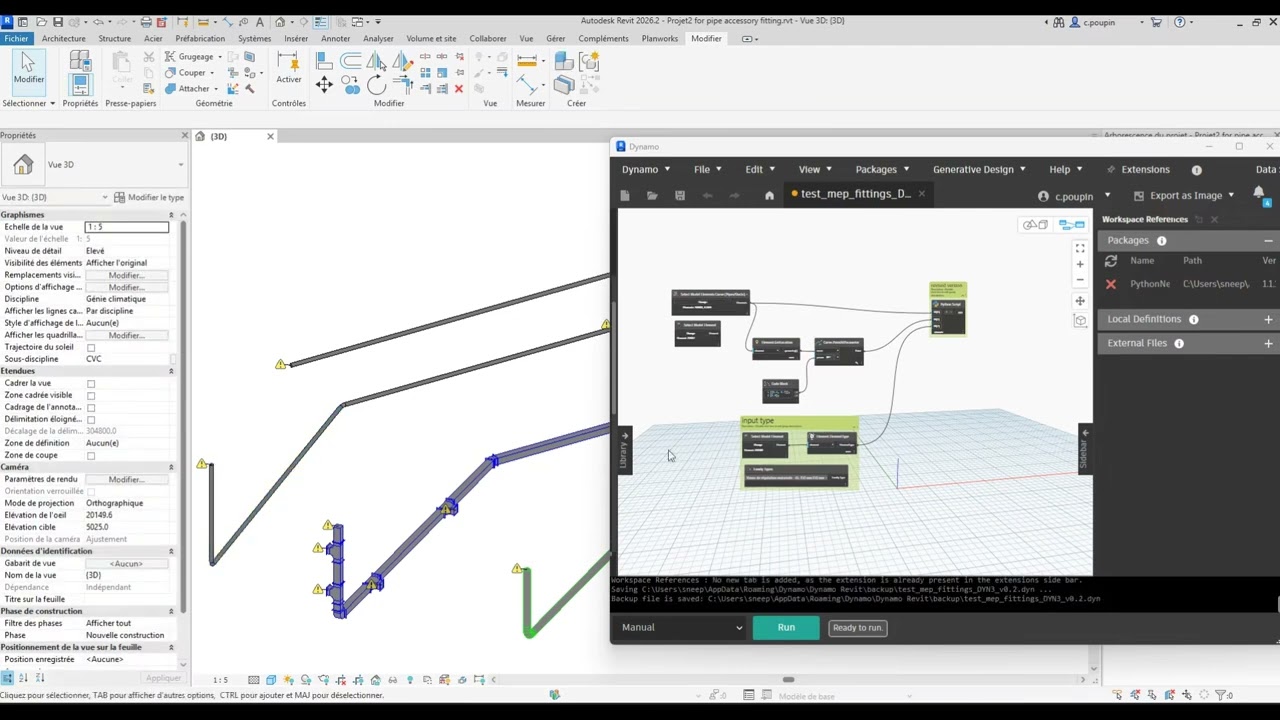This screenshot has width=1280, height=720.
Task: Click the Move tool in Modifier panel
Action: coord(324,85)
